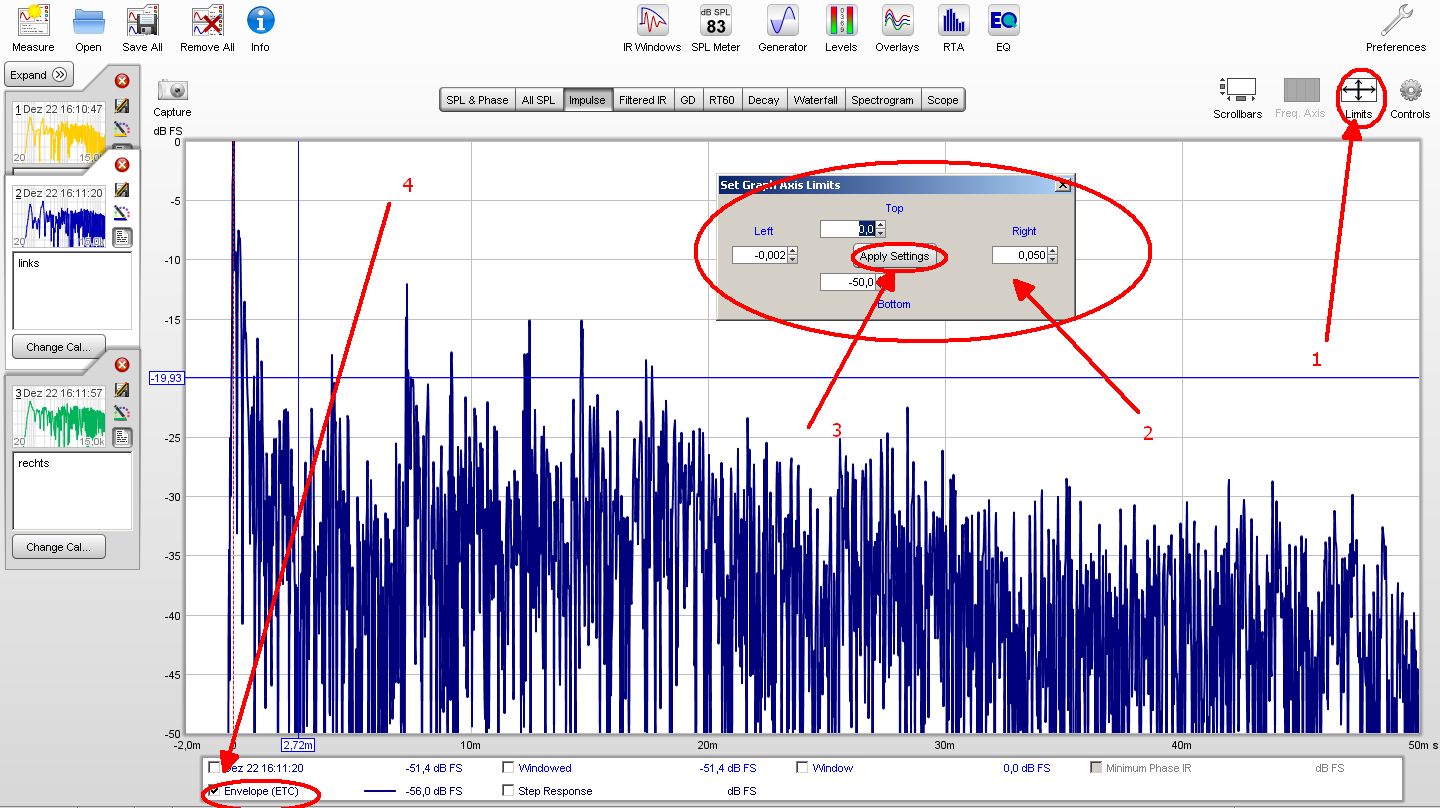Open the Scope tab
Image resolution: width=1440 pixels, height=808 pixels.
pyautogui.click(x=942, y=100)
